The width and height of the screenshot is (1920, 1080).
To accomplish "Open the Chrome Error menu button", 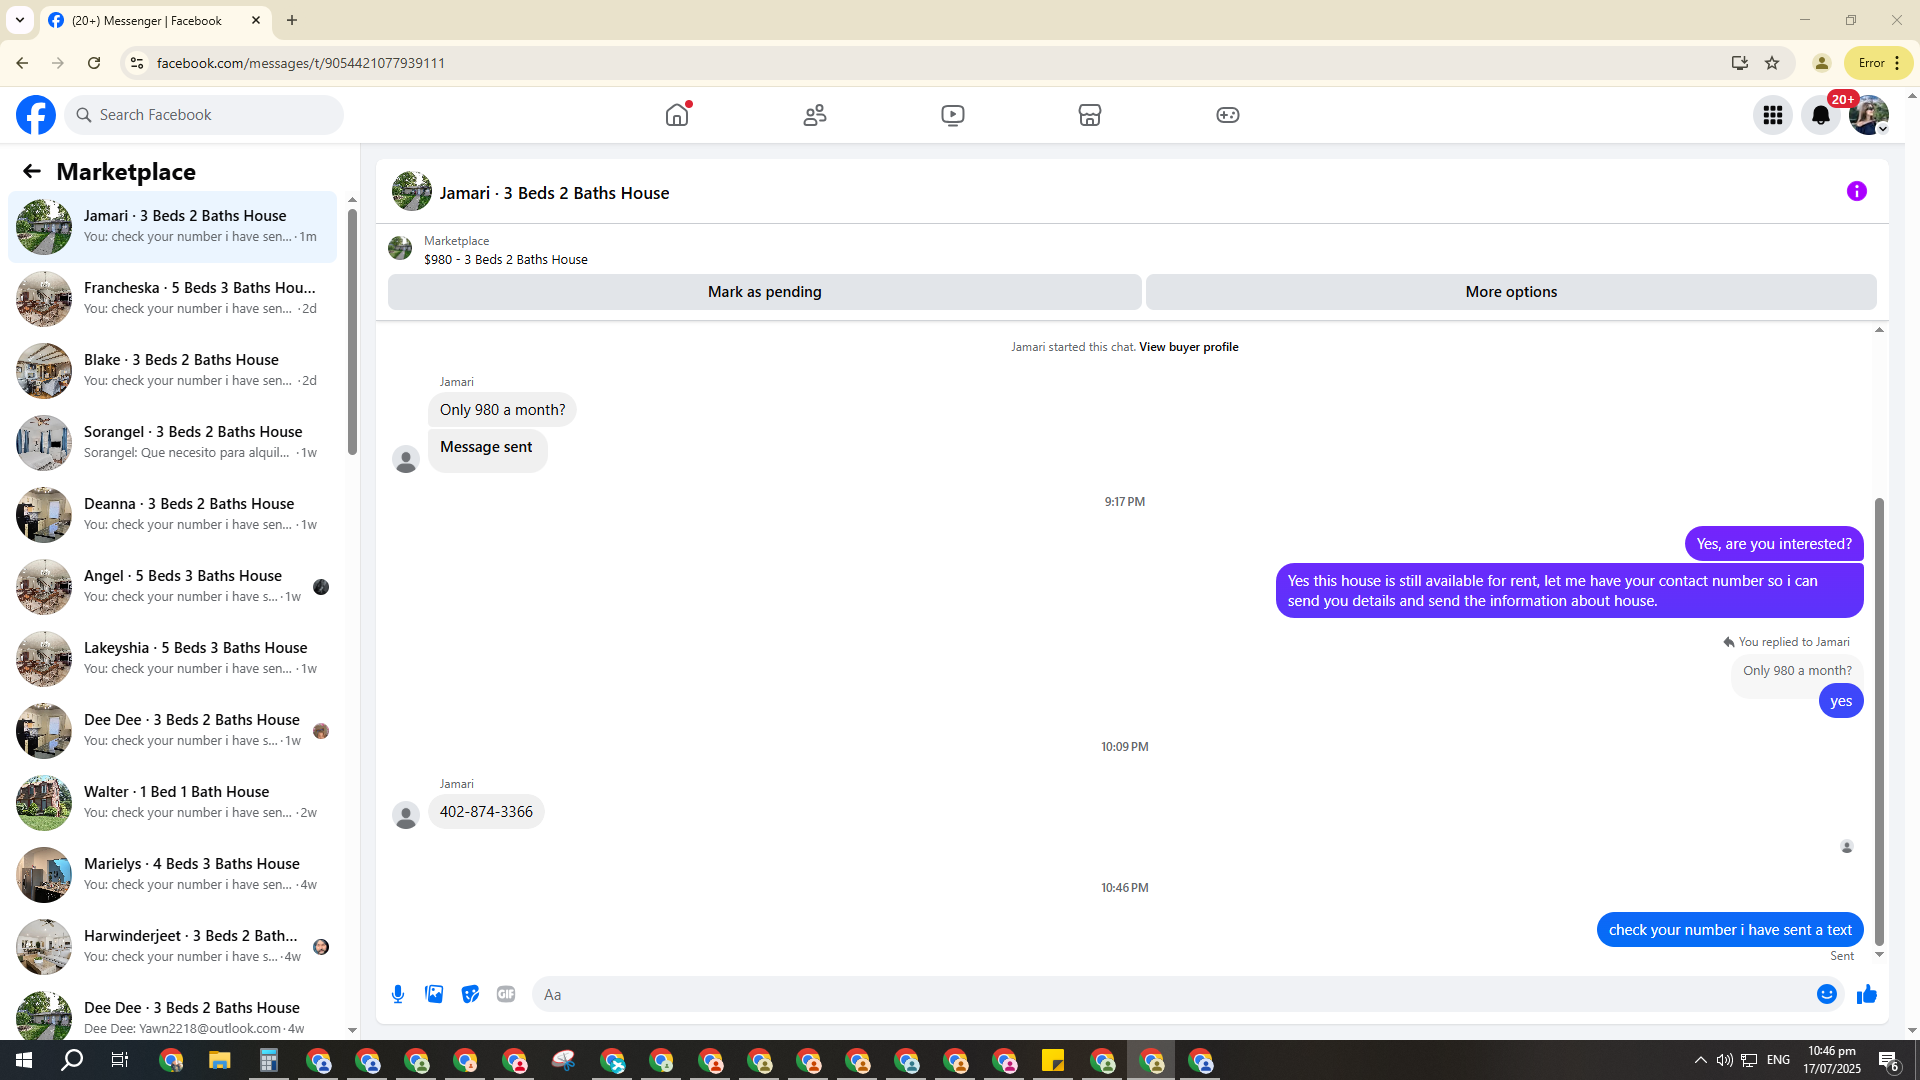I will [x=1879, y=63].
